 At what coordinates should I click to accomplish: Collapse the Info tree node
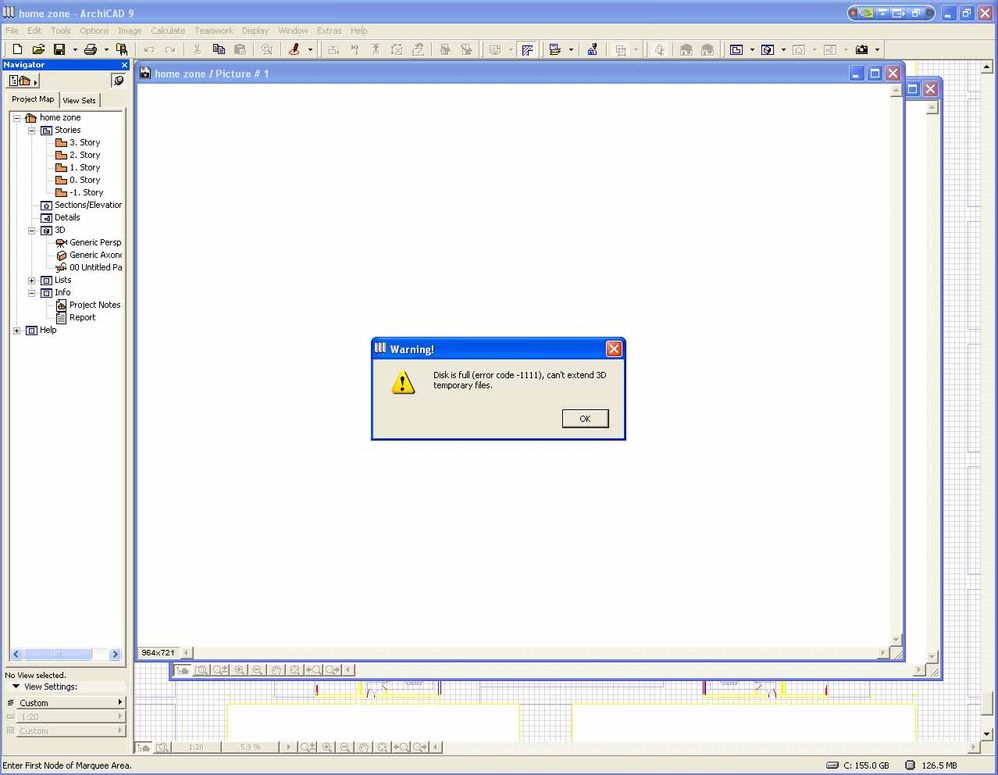31,293
